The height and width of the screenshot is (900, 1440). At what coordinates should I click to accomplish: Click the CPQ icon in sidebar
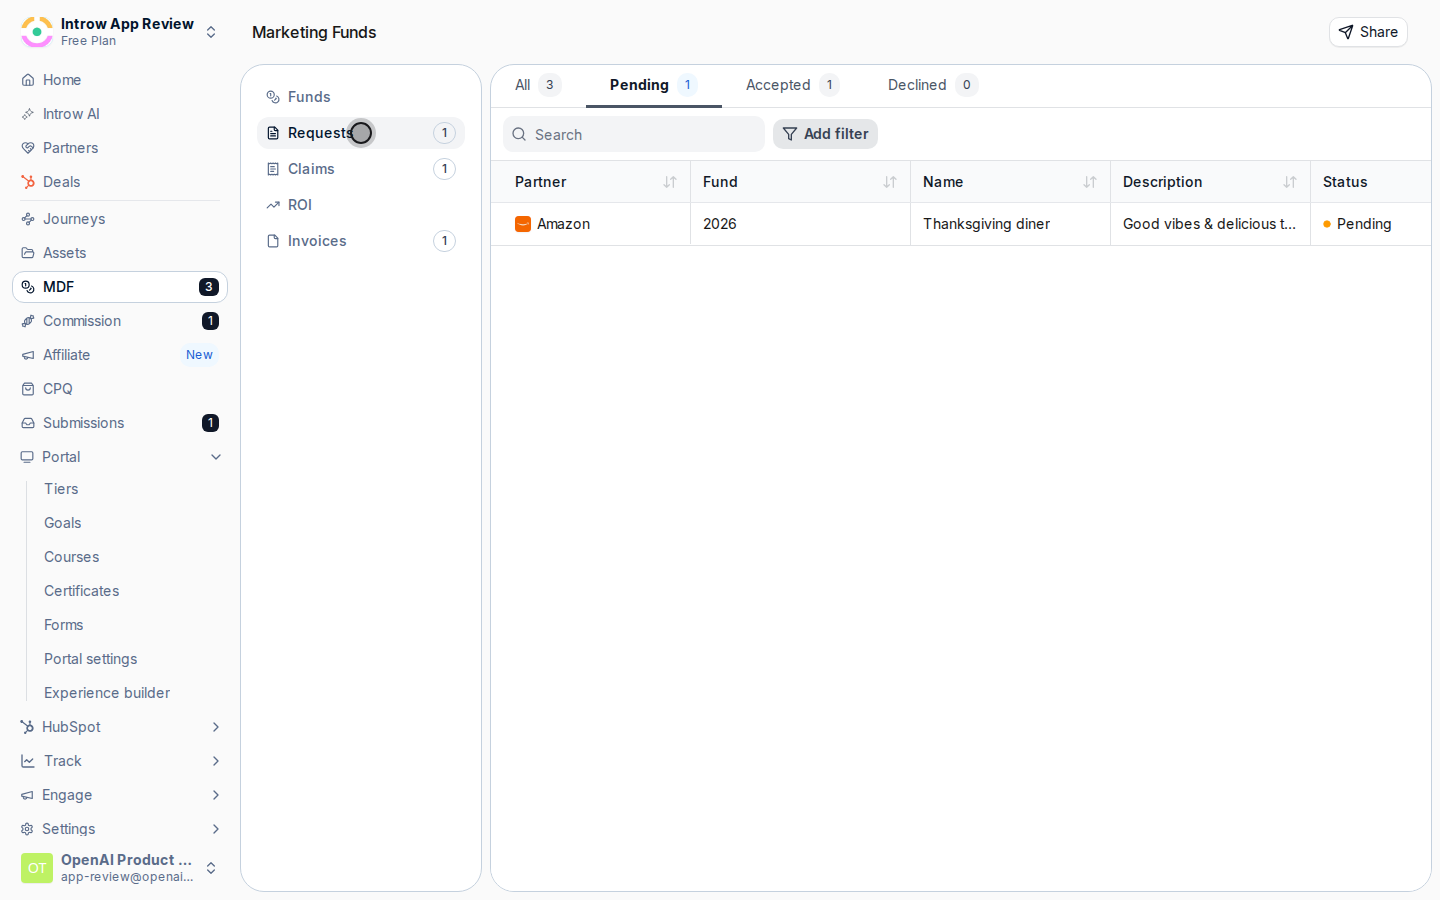click(x=28, y=389)
